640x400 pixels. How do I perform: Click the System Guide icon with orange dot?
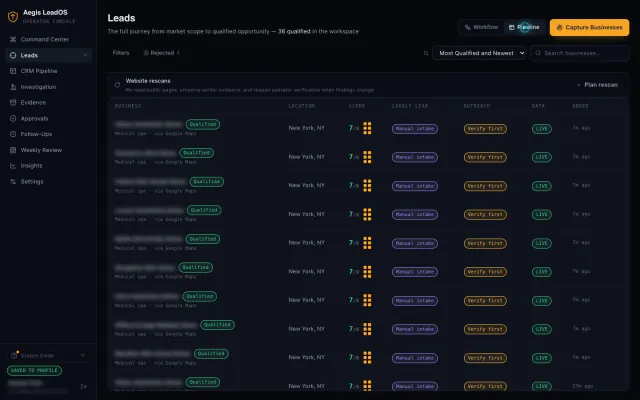14,355
